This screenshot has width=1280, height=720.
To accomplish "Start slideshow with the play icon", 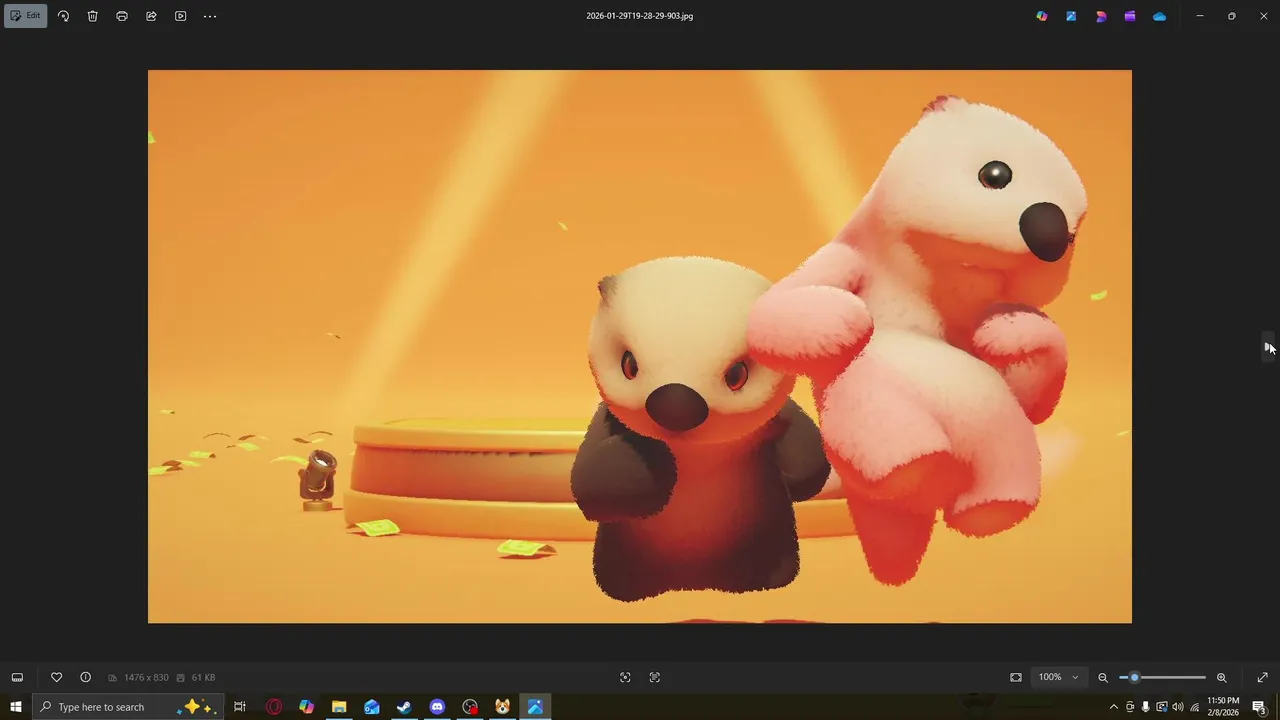I will click(180, 16).
